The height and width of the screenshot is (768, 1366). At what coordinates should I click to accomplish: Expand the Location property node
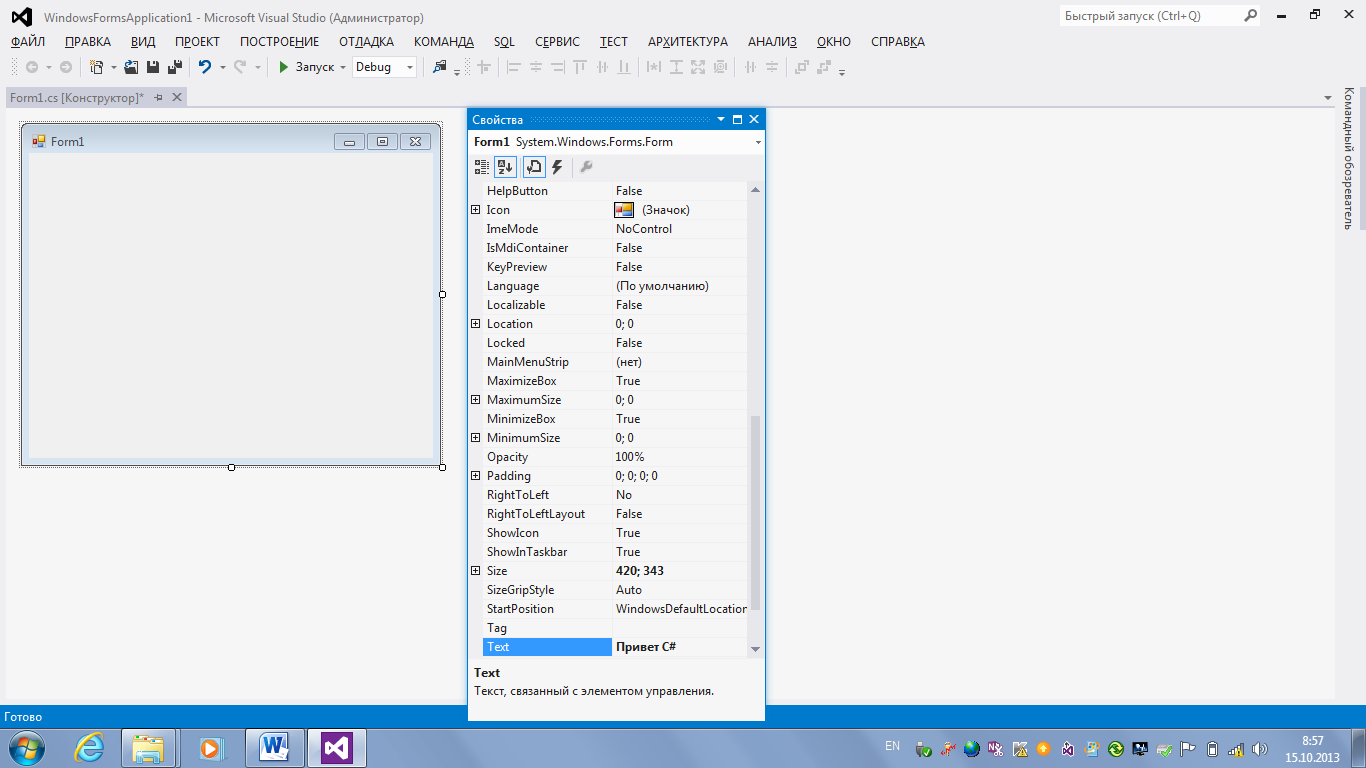(476, 324)
